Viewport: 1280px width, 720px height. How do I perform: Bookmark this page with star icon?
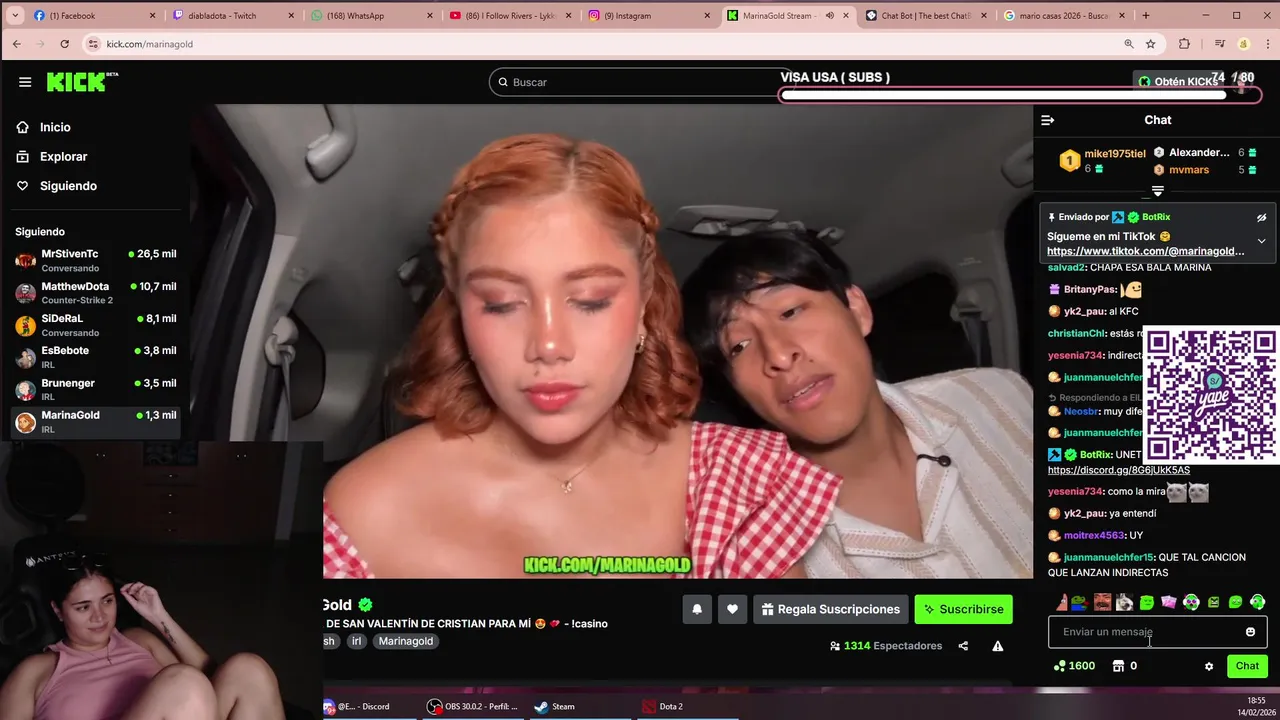pyautogui.click(x=1151, y=44)
